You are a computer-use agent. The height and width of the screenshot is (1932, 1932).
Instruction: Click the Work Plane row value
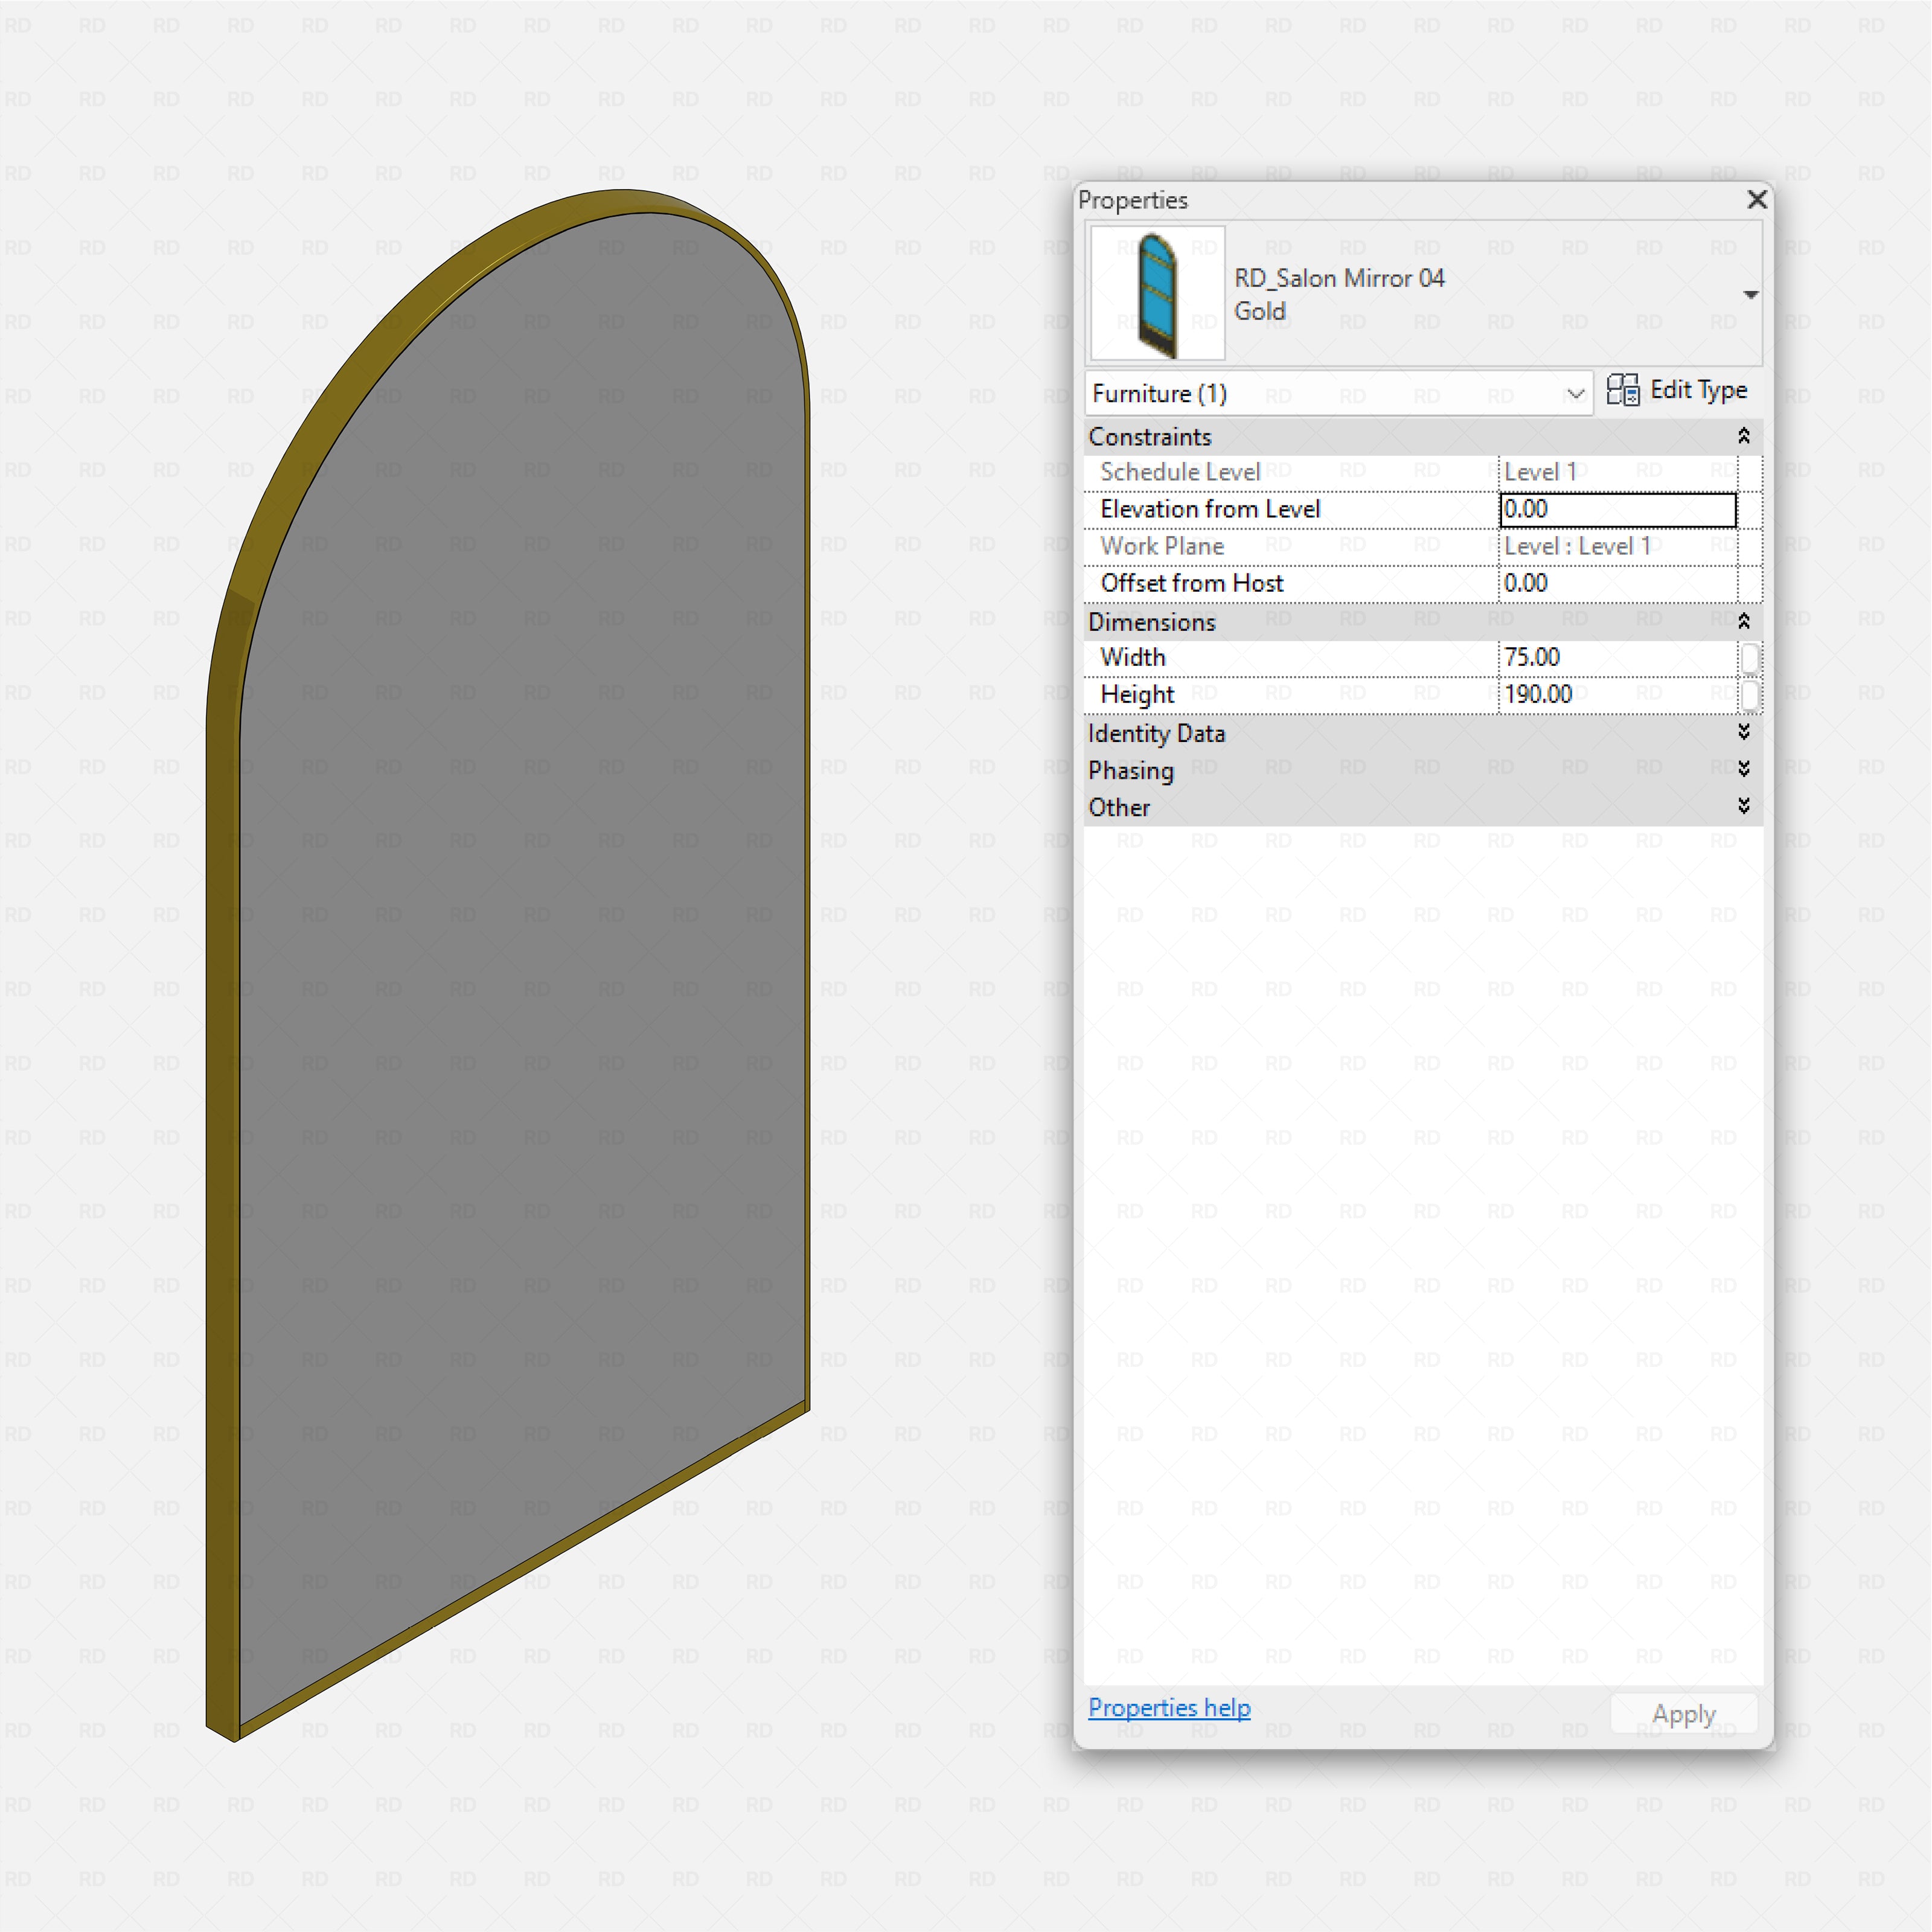click(x=1610, y=546)
